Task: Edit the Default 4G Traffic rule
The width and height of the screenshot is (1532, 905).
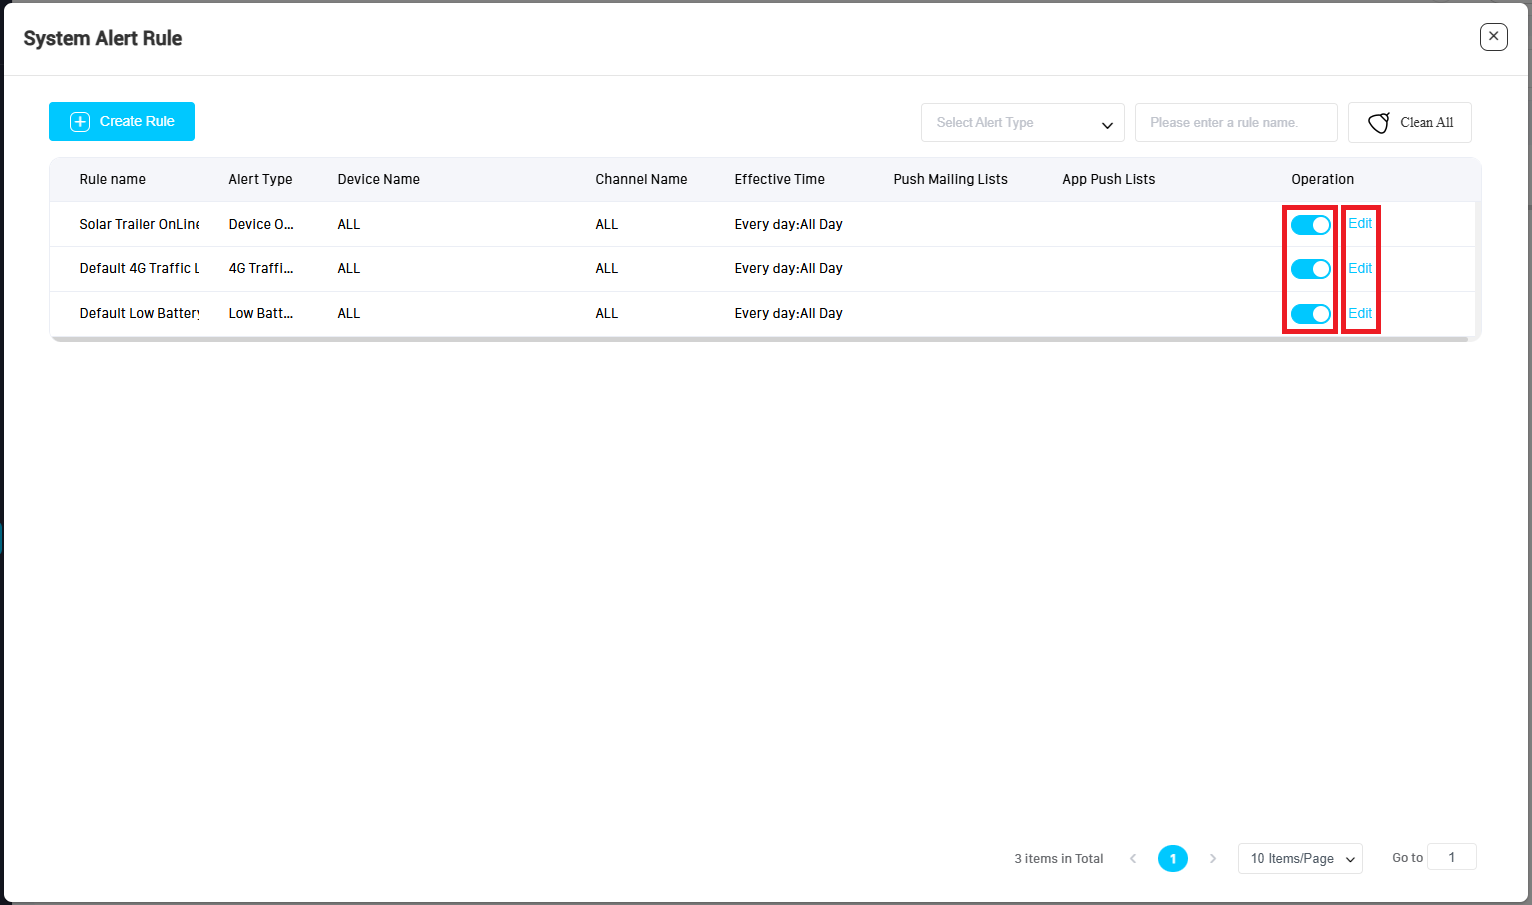Action: coord(1360,268)
